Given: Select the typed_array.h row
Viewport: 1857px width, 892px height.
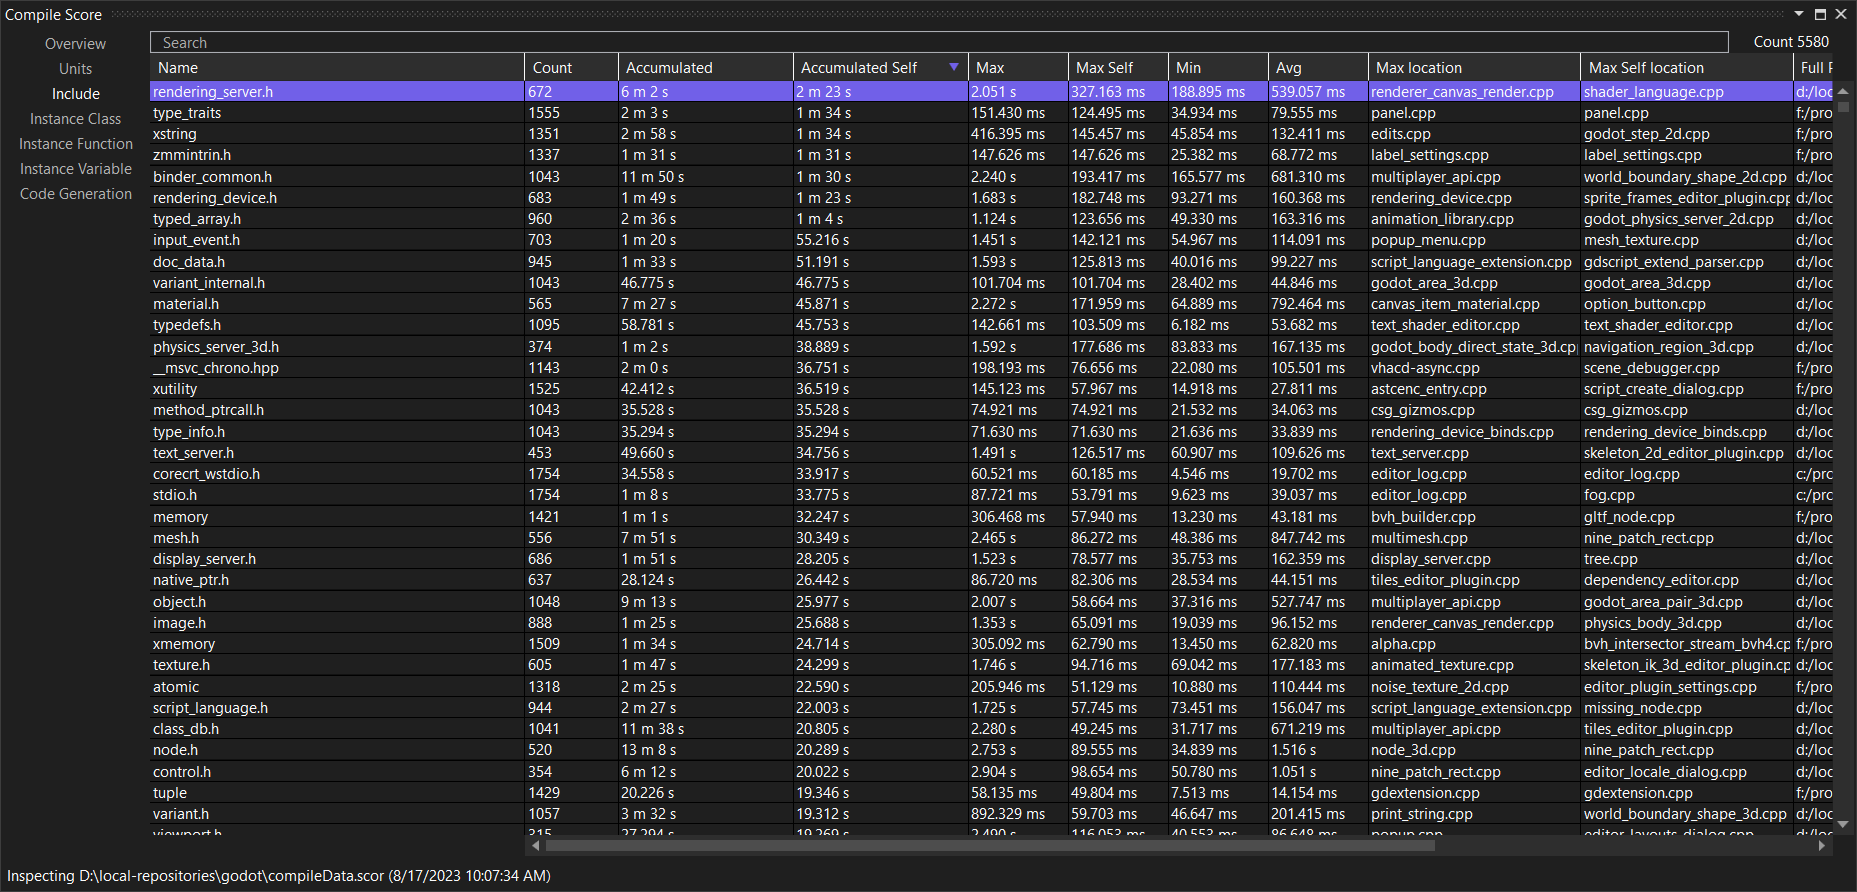Looking at the screenshot, I should (x=992, y=219).
